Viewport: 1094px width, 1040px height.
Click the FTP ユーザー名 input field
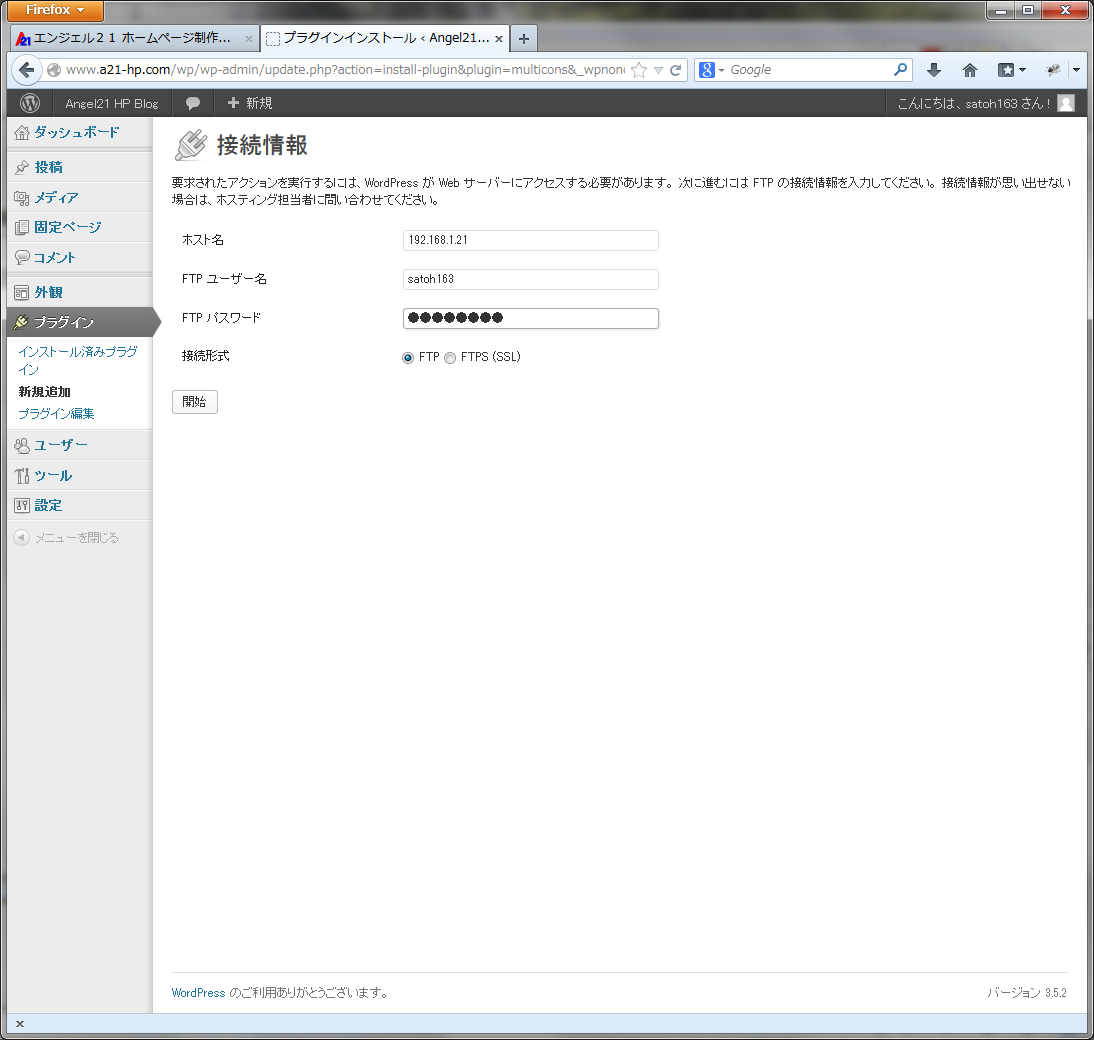530,279
